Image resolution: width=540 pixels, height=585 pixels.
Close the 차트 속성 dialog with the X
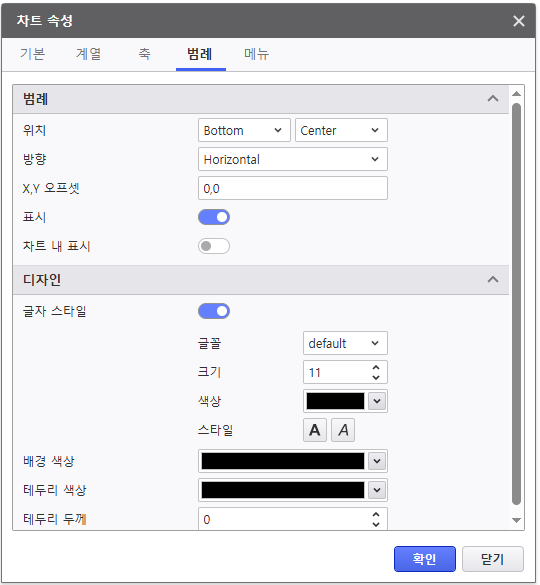pos(519,21)
